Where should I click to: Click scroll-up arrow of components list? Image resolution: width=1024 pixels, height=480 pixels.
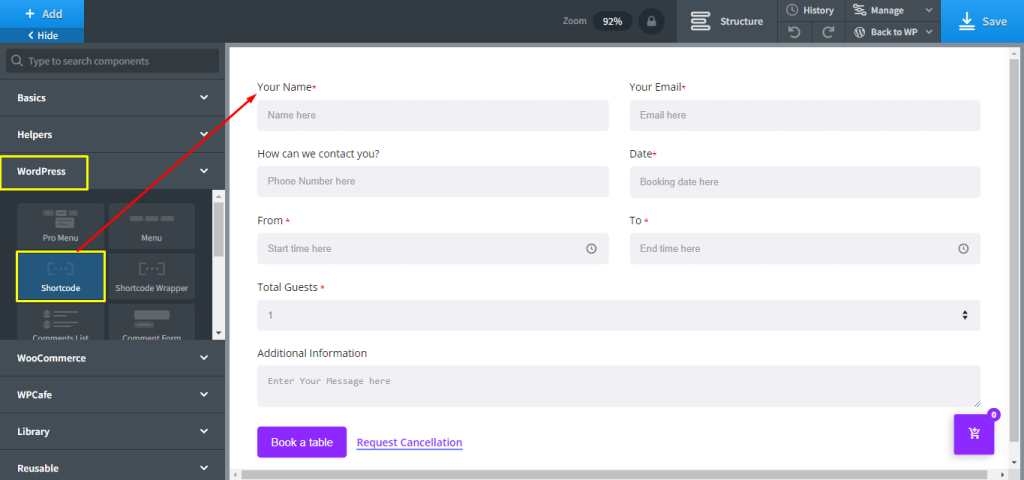(x=219, y=196)
